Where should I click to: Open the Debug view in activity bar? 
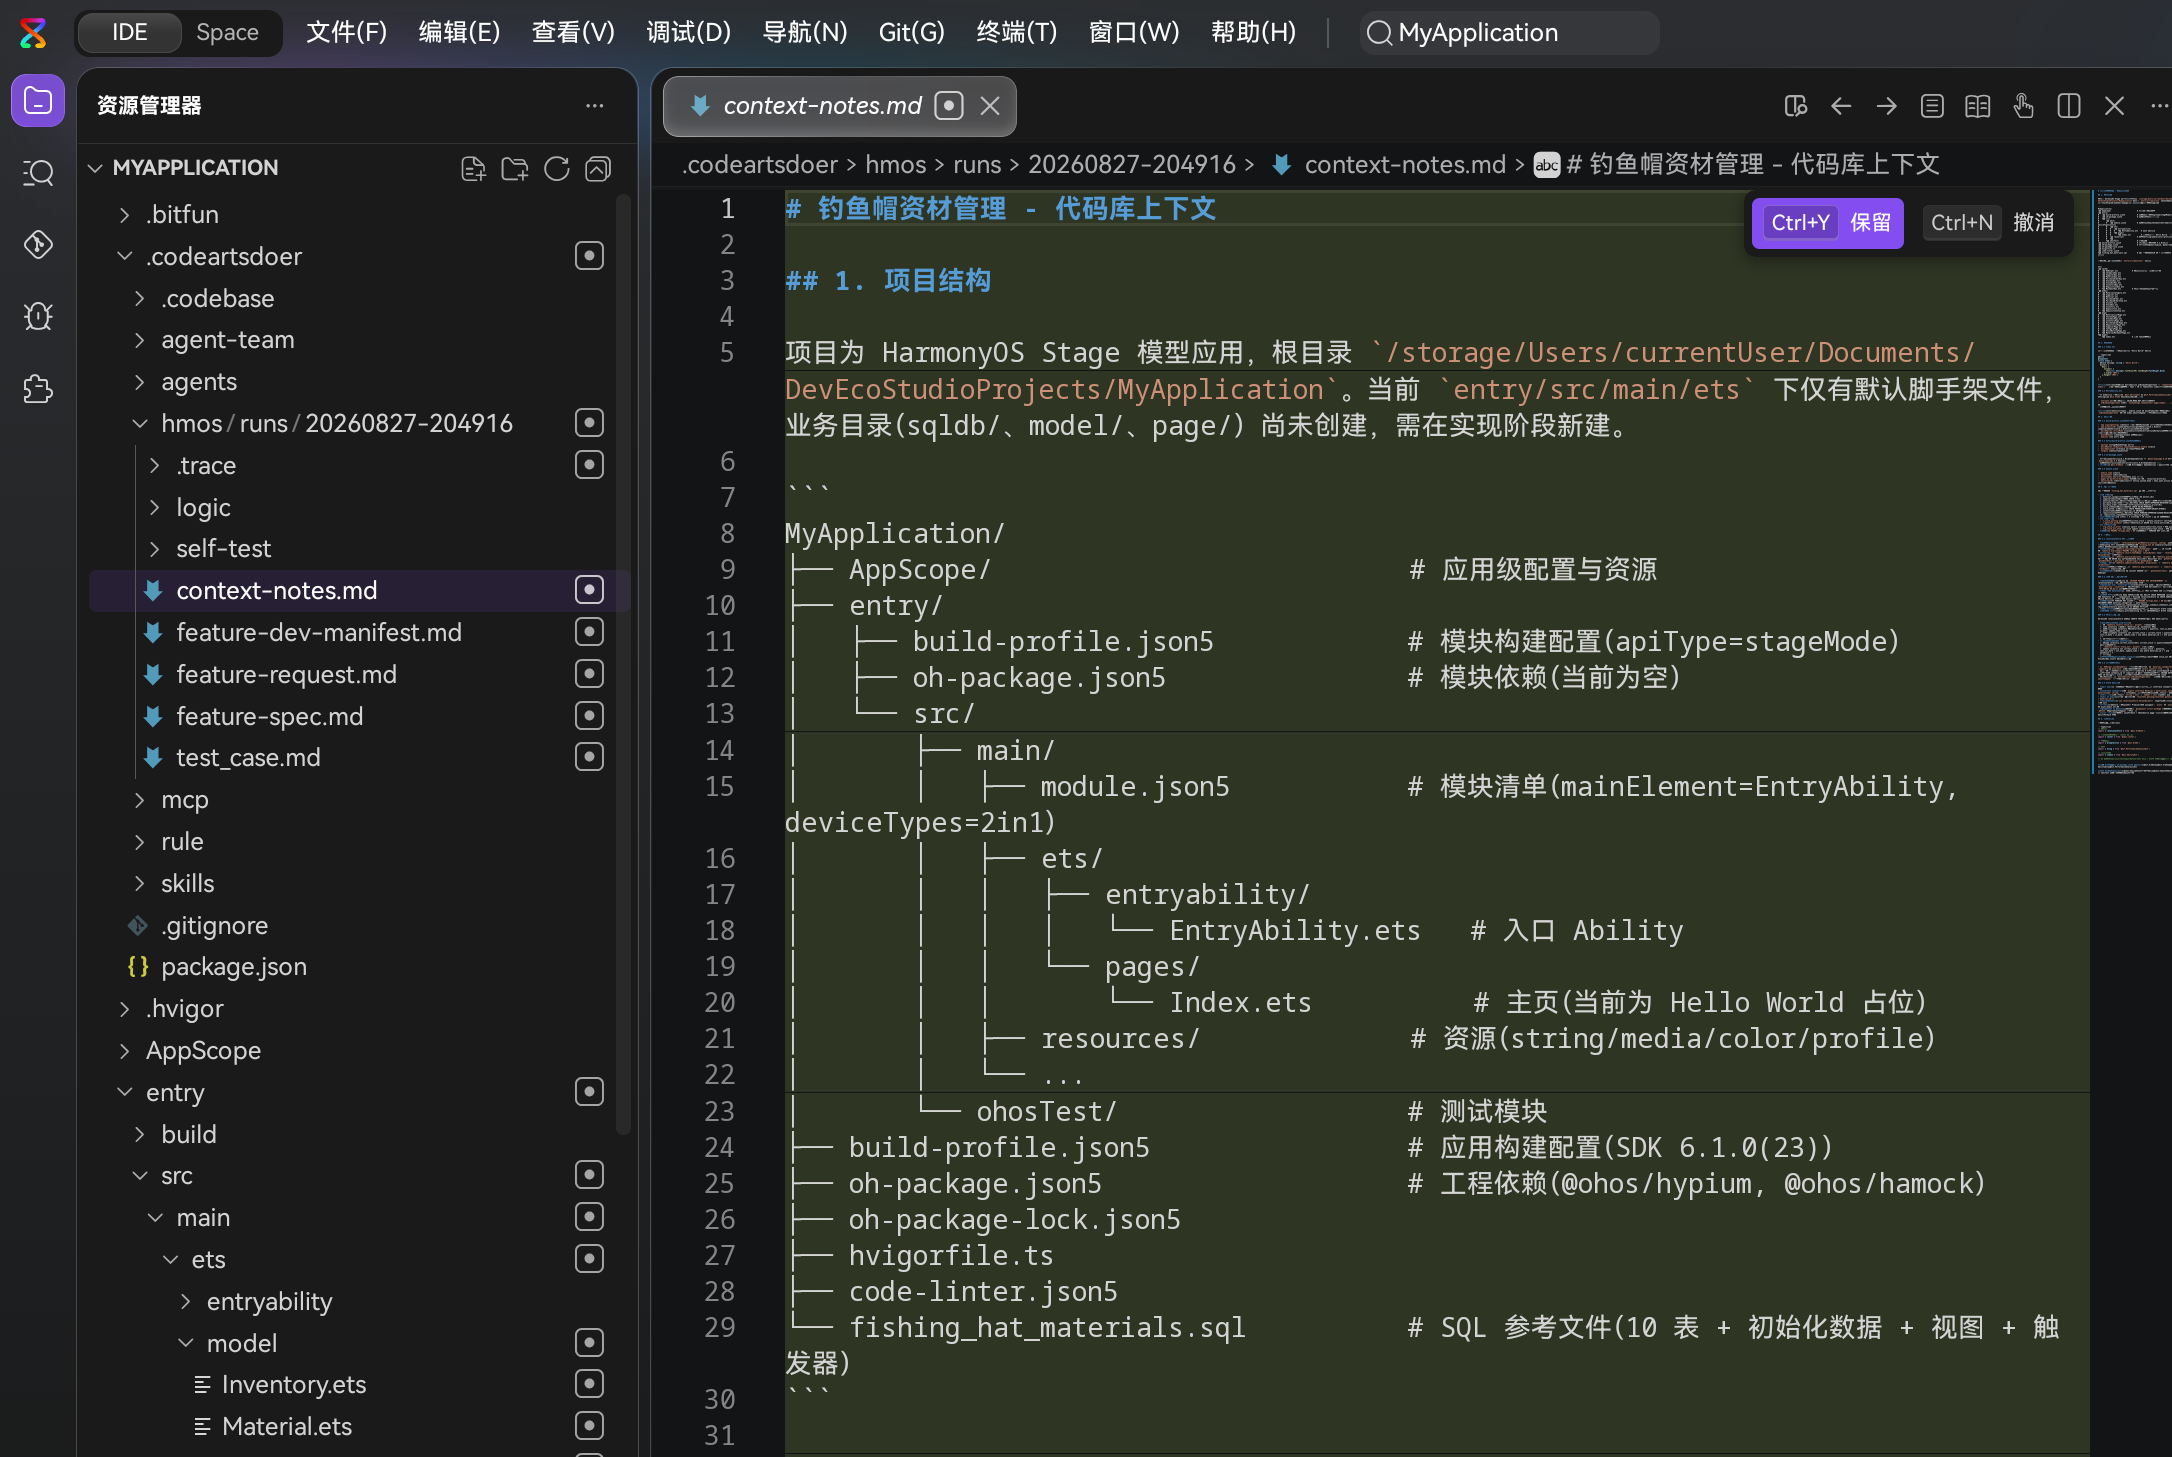coord(38,316)
